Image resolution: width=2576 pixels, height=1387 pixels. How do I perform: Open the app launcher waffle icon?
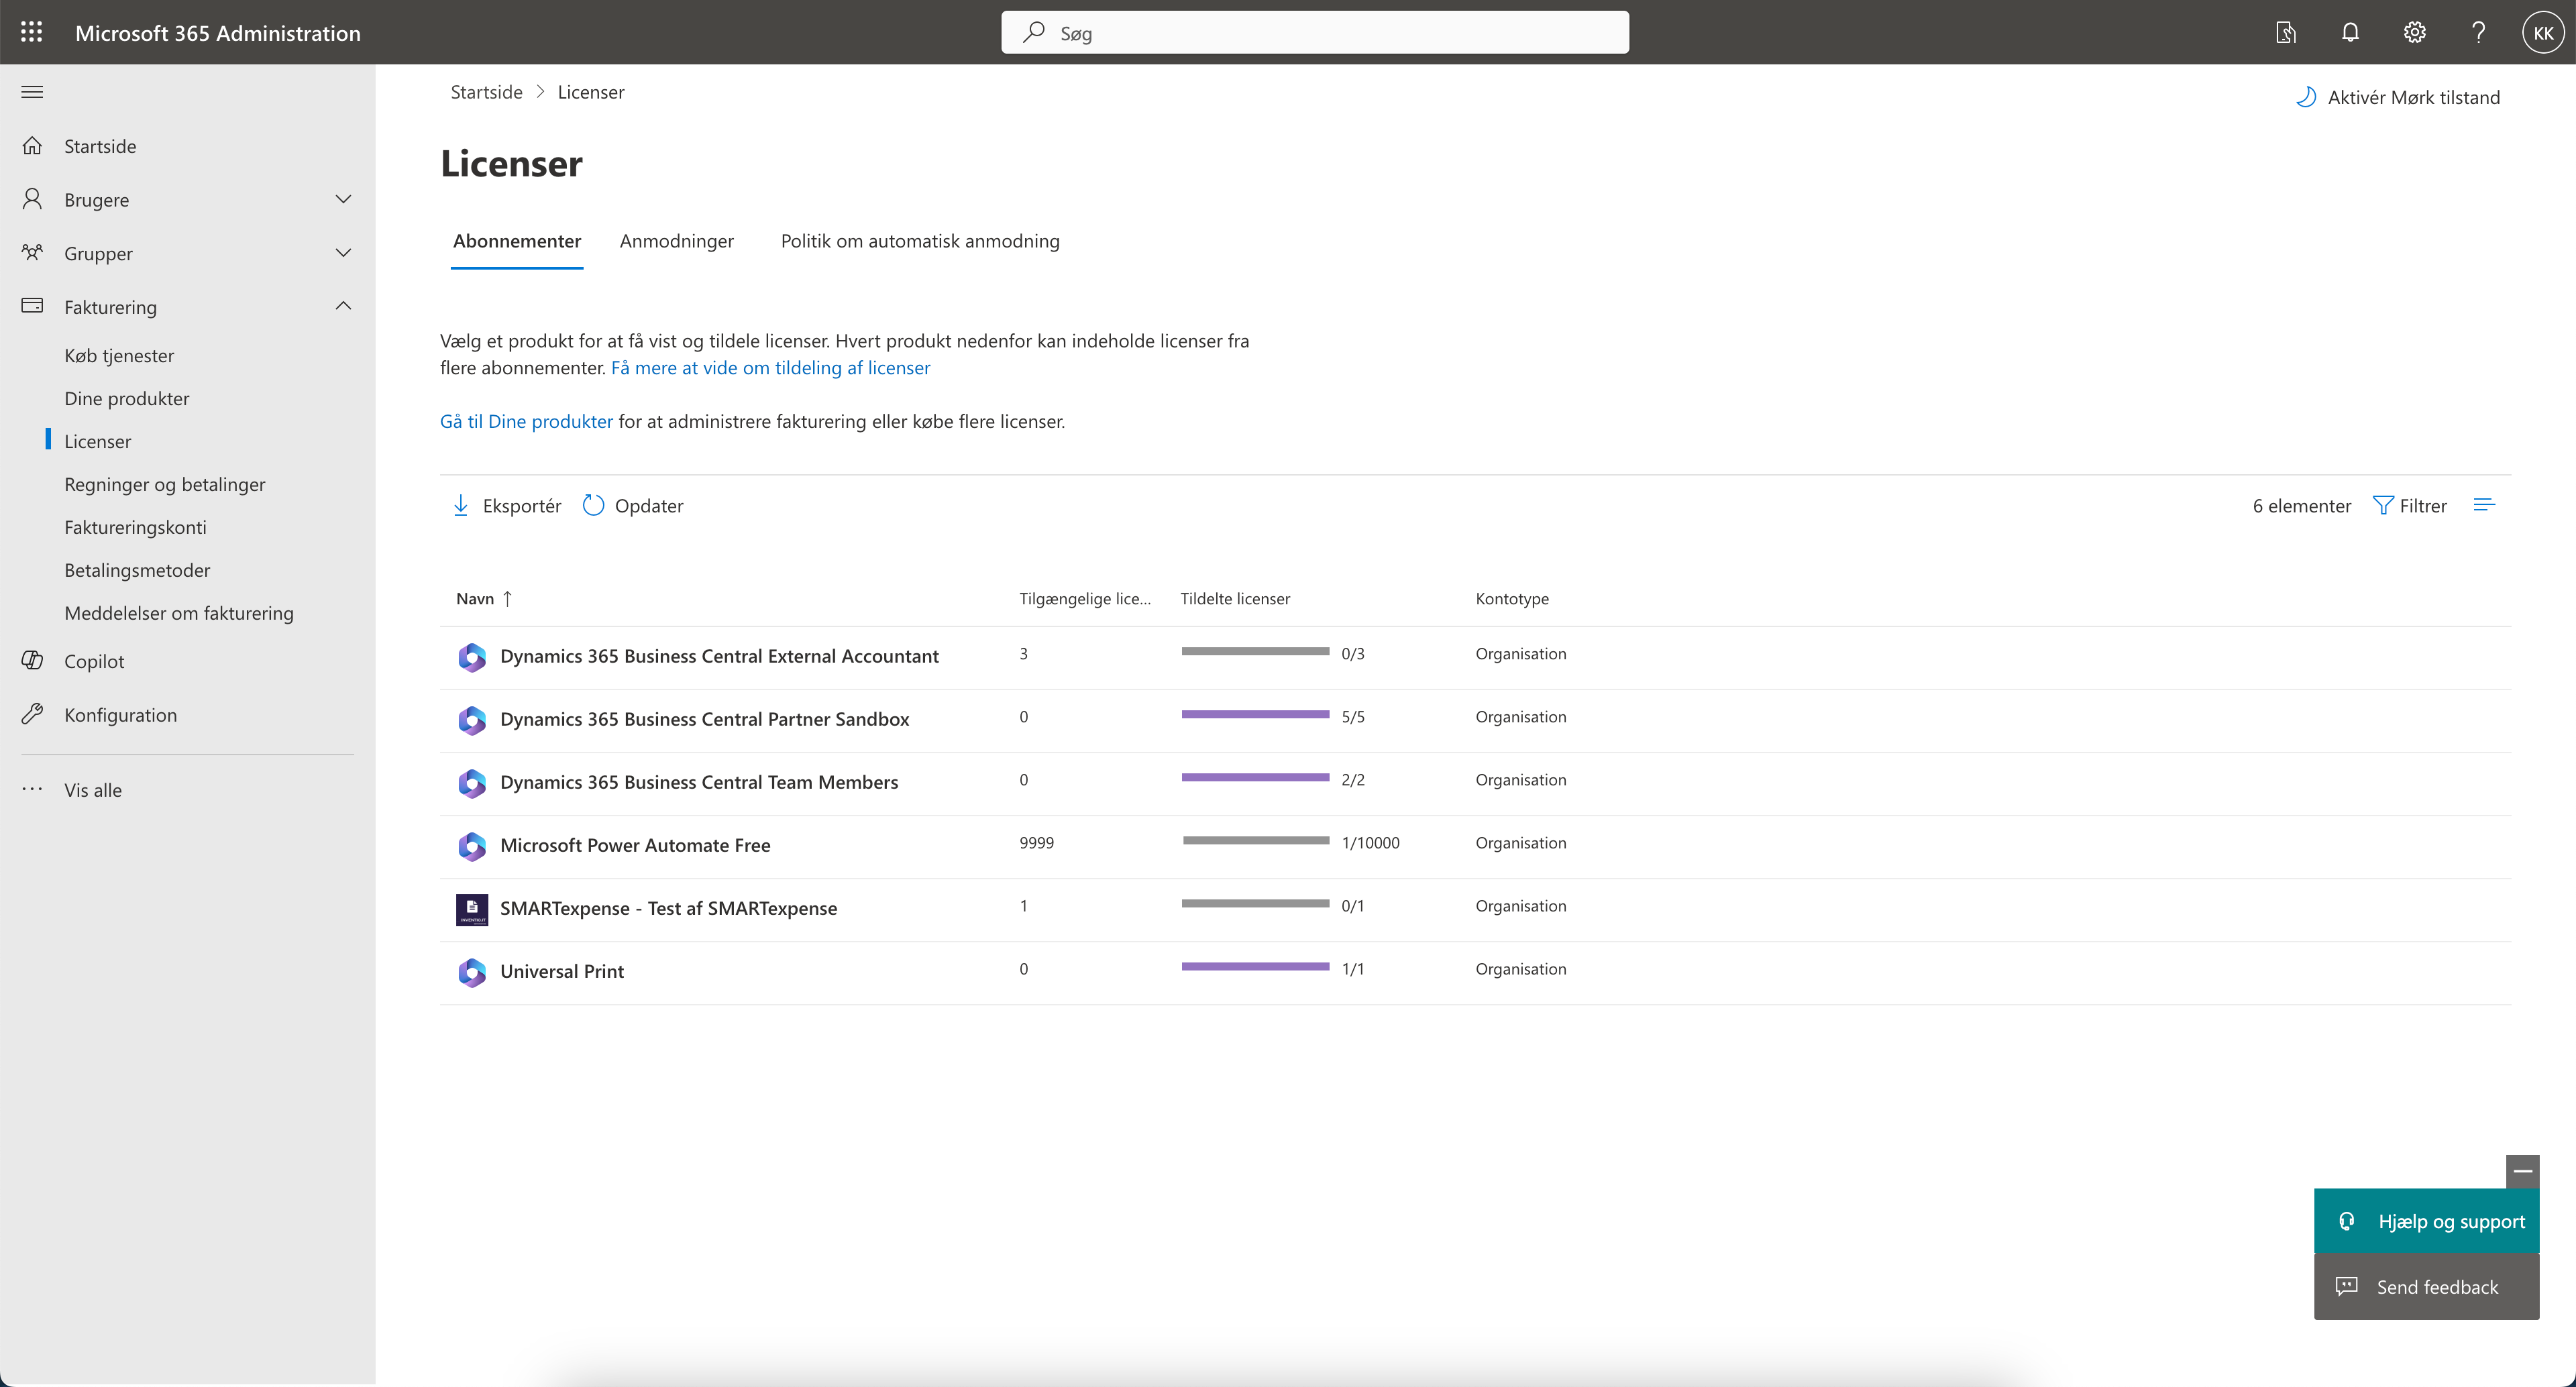tap(31, 32)
